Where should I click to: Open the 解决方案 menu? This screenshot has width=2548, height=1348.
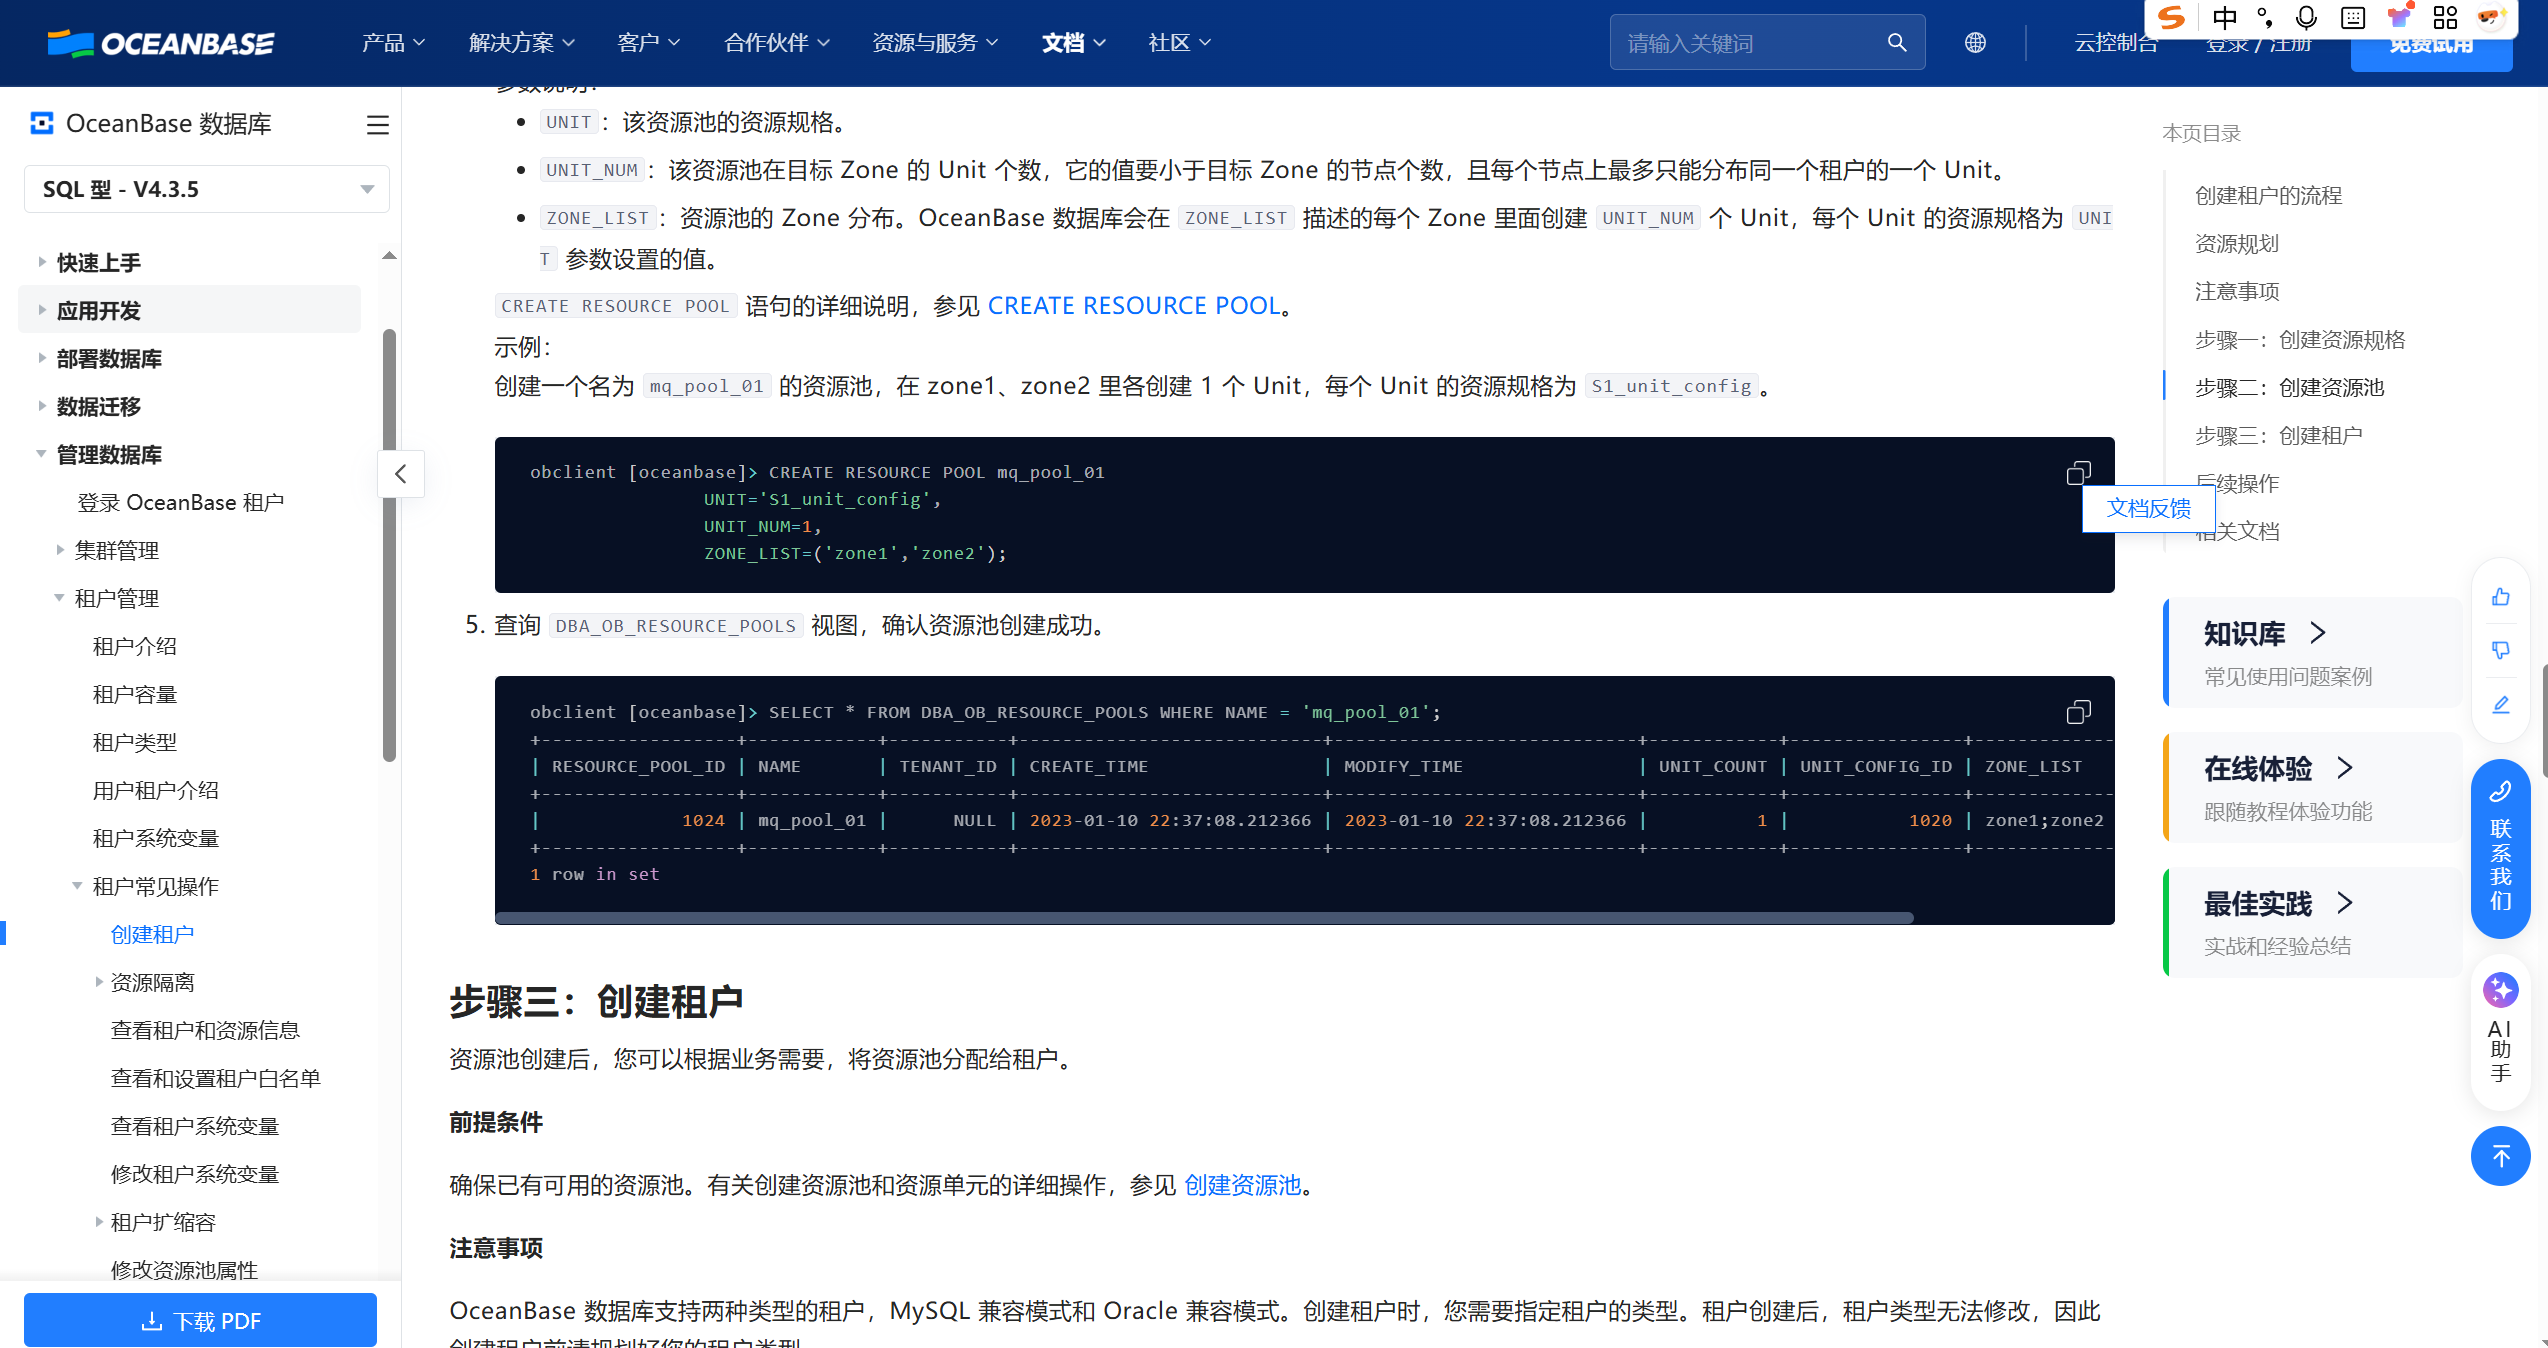pos(521,43)
